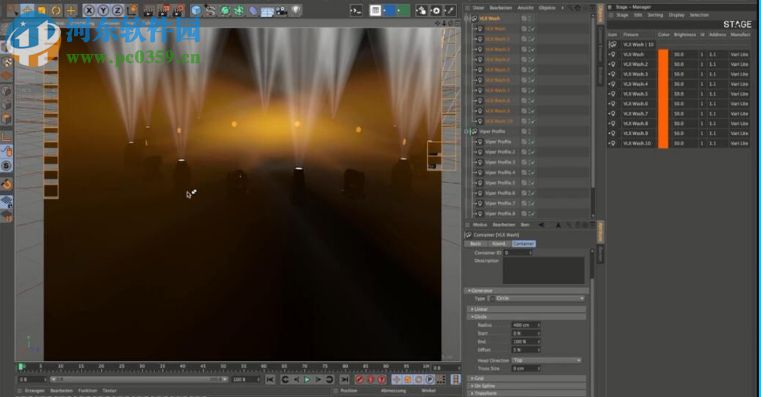761x397 pixels.
Task: Select the Scale tool in top toolbar
Action: [42, 10]
